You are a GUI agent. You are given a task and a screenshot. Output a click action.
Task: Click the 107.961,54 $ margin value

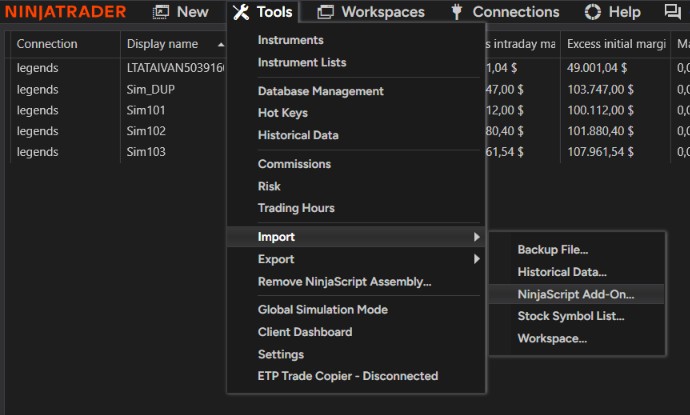pos(600,152)
